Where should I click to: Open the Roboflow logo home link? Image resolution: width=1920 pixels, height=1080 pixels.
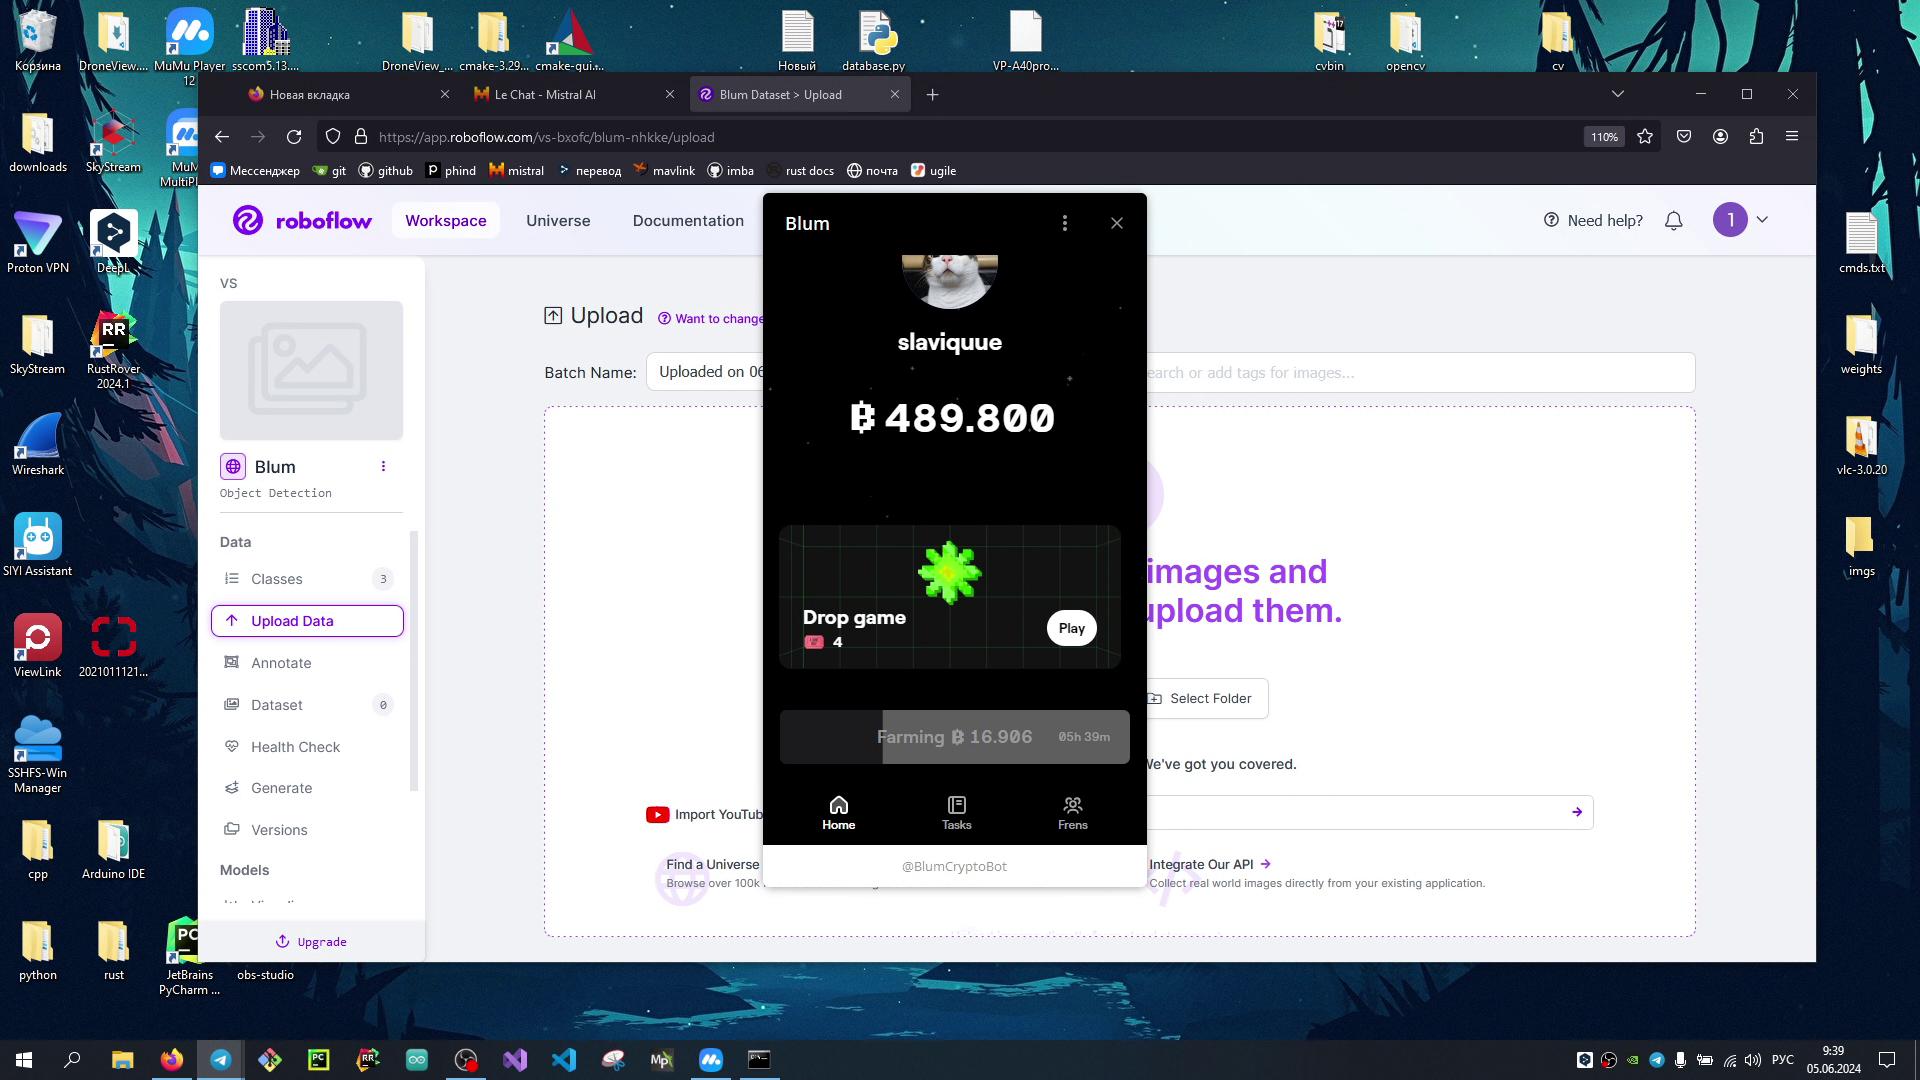coord(302,220)
